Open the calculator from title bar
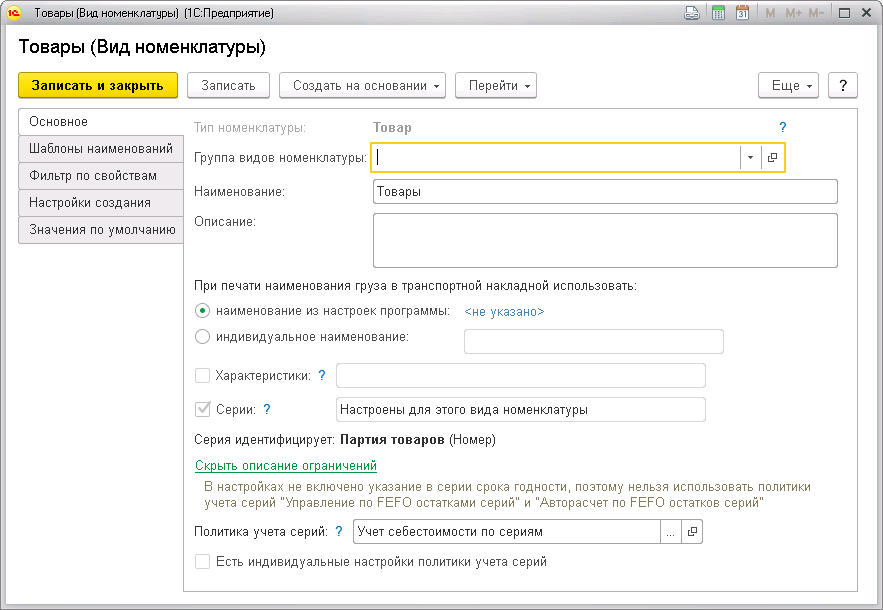 coord(718,14)
